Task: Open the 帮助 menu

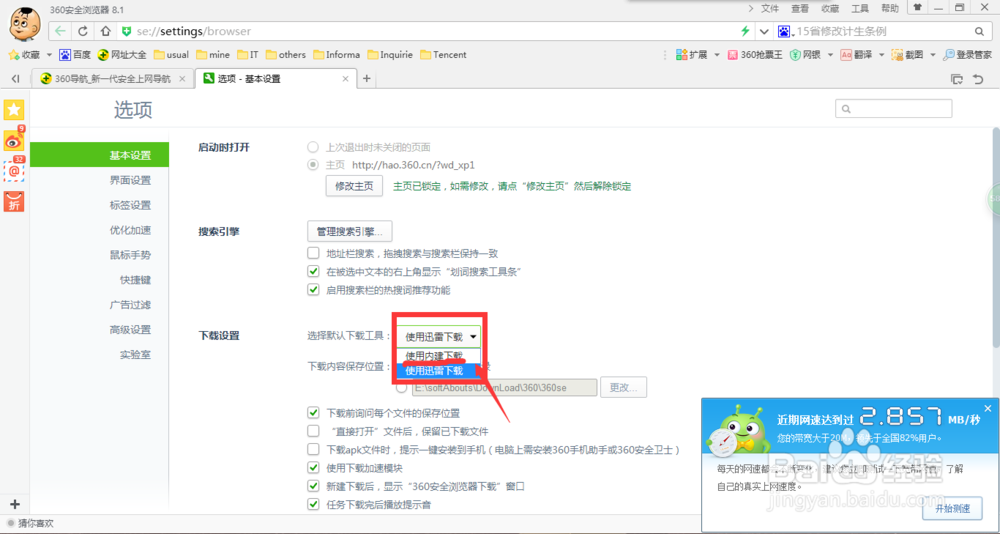Action: (x=890, y=8)
